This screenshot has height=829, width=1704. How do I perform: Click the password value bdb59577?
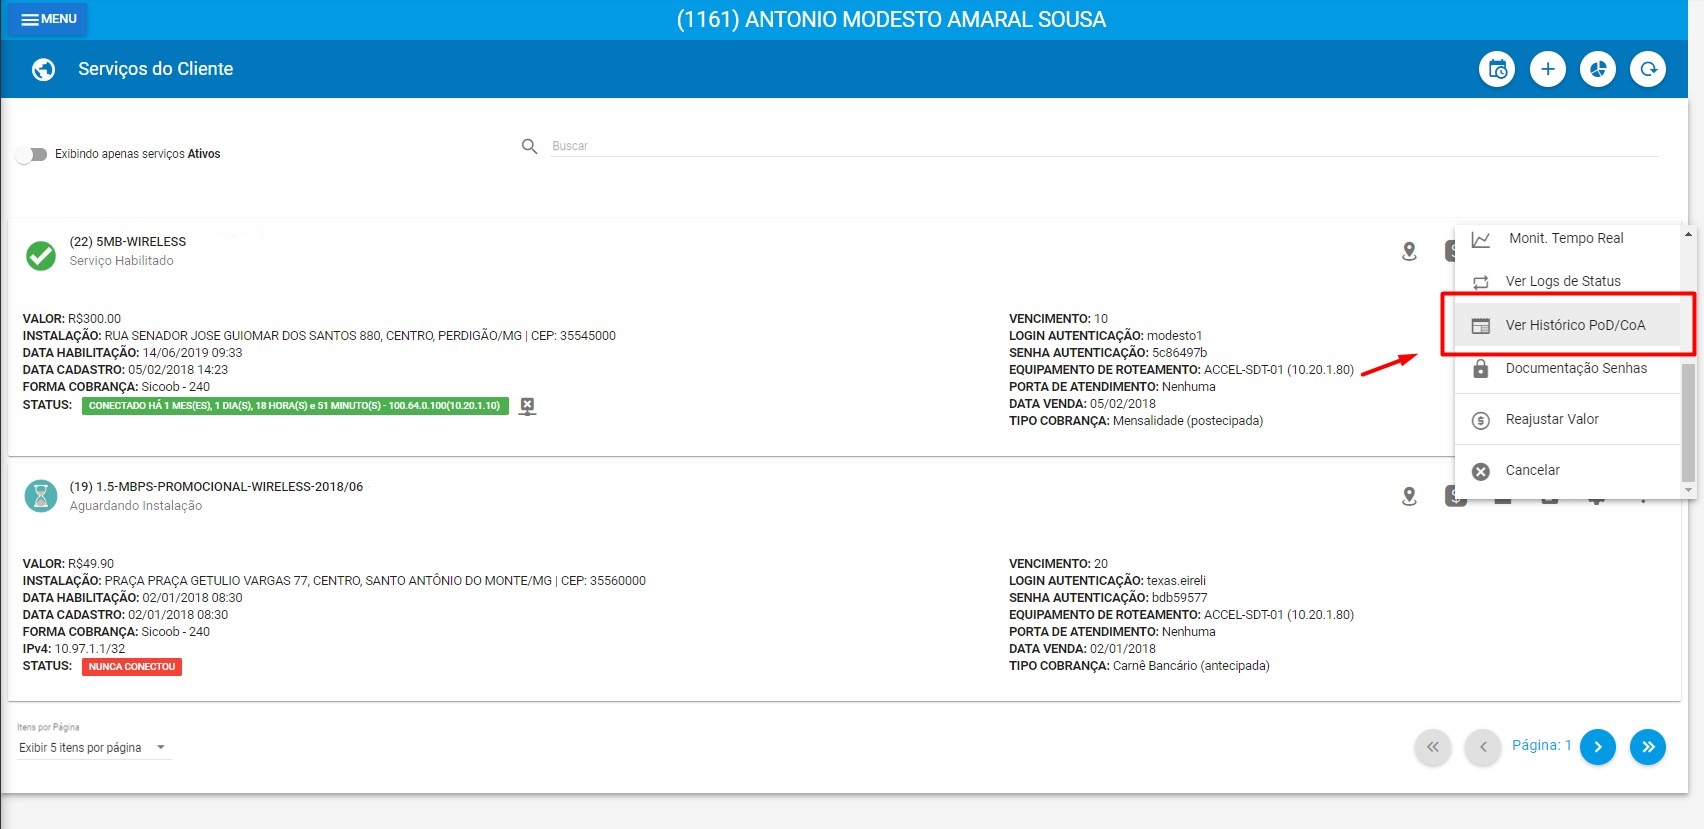tap(1179, 598)
